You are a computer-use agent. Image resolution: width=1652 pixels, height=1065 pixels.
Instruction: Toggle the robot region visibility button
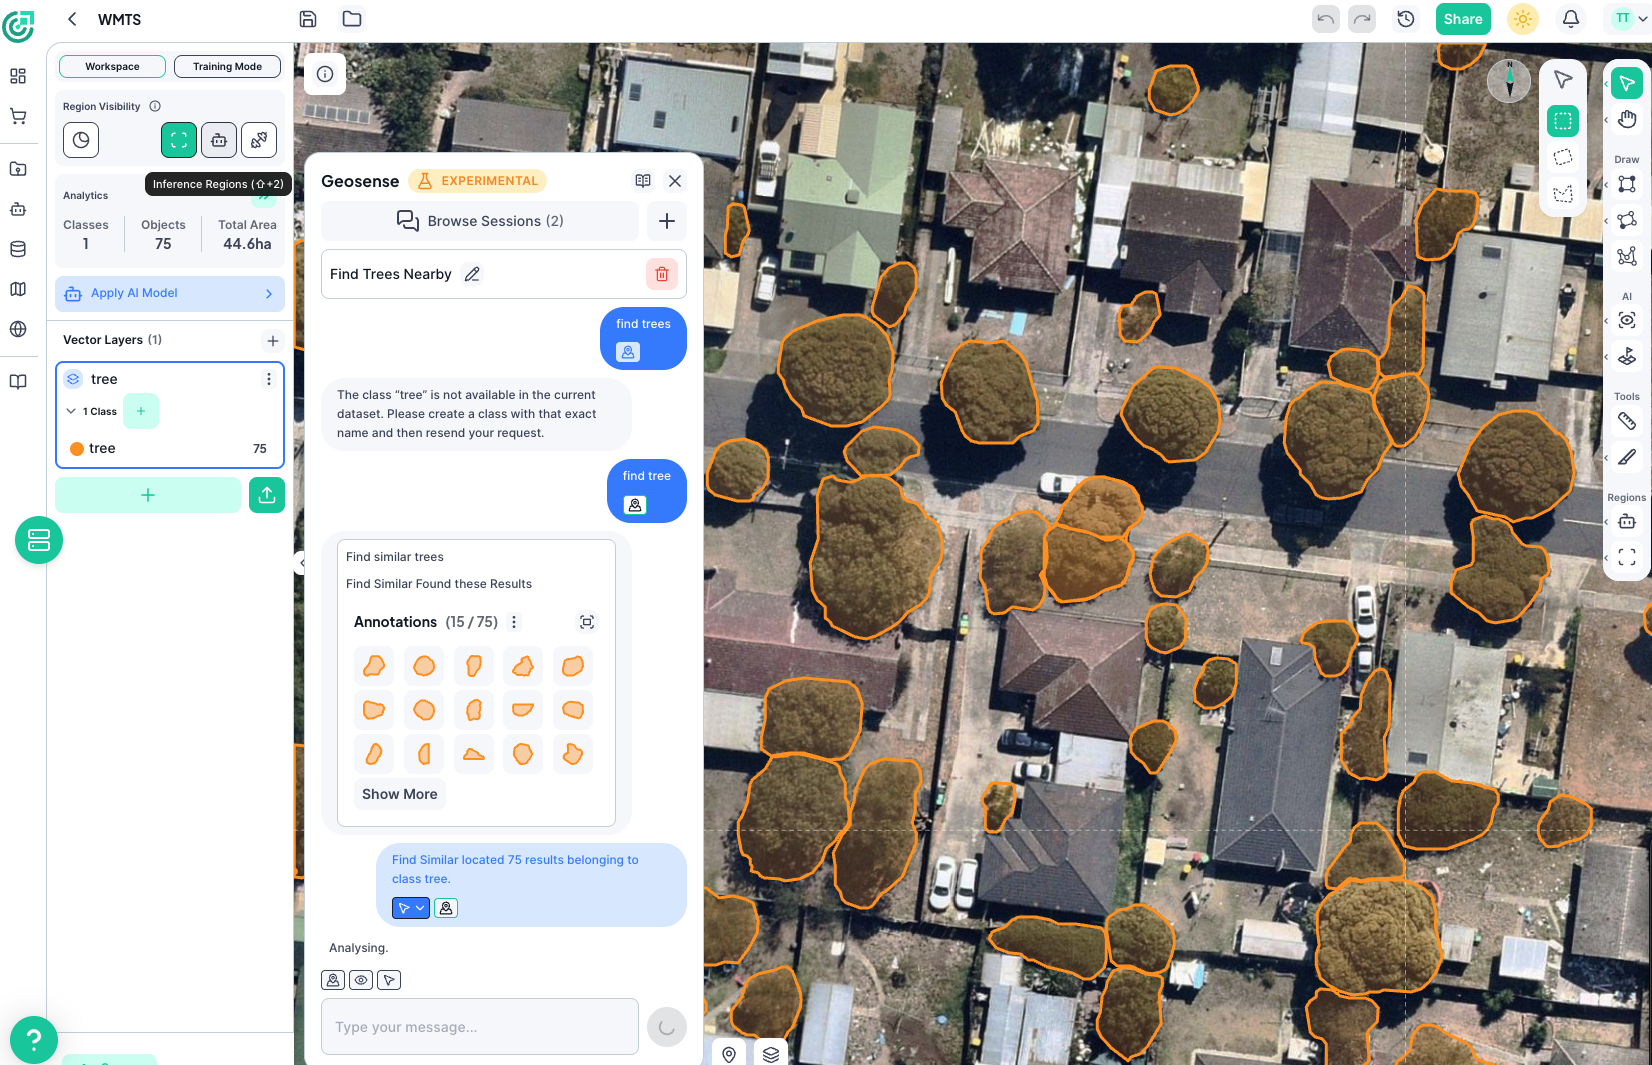pyautogui.click(x=219, y=140)
